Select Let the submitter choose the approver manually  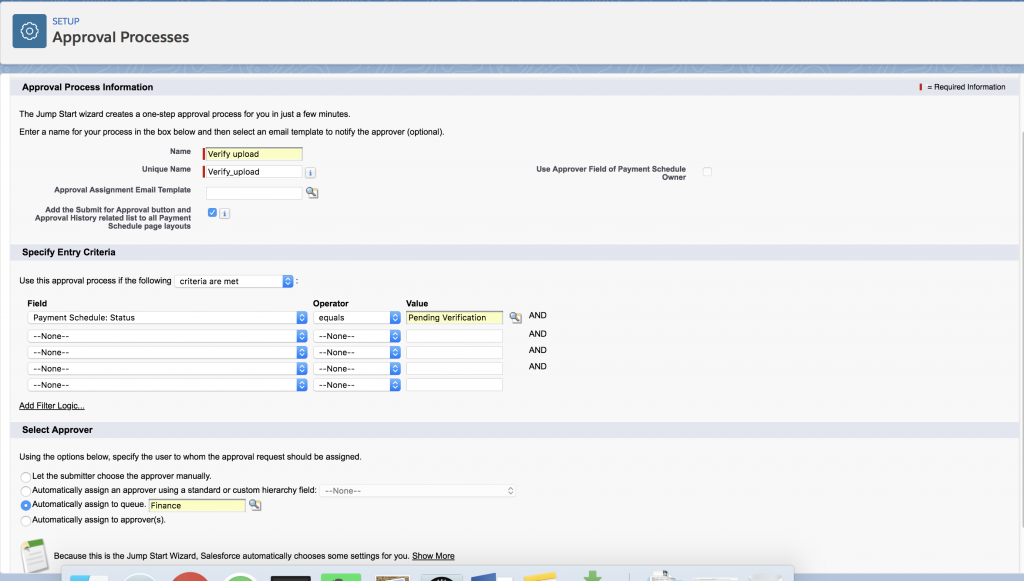pyautogui.click(x=26, y=475)
